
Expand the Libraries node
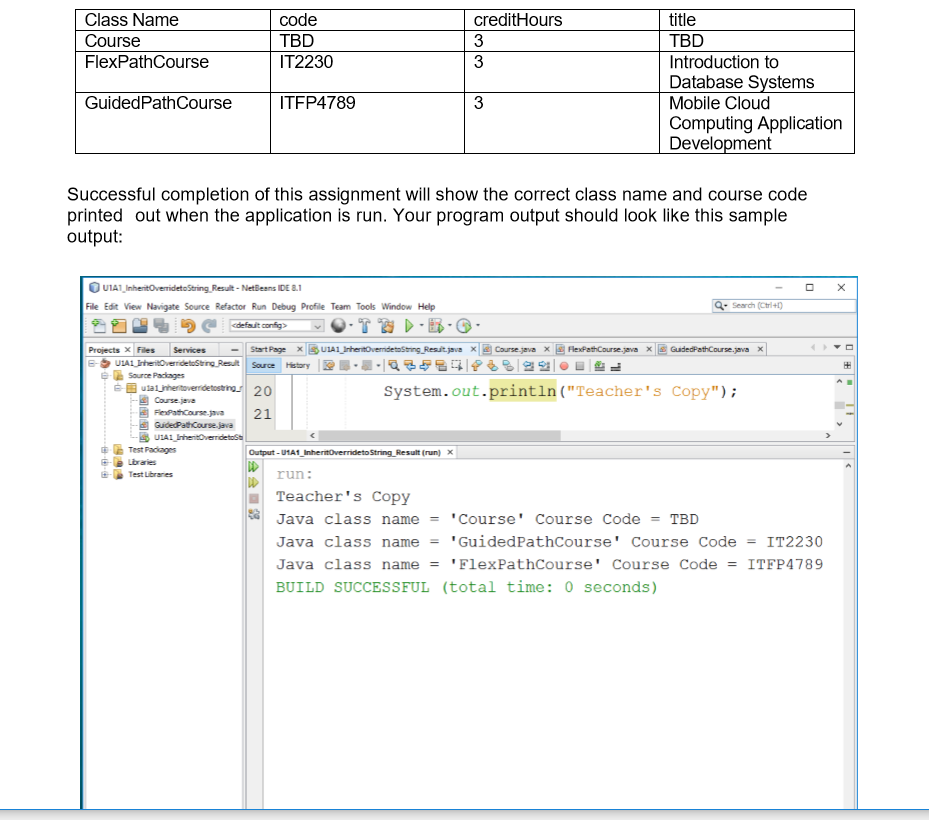(x=104, y=462)
